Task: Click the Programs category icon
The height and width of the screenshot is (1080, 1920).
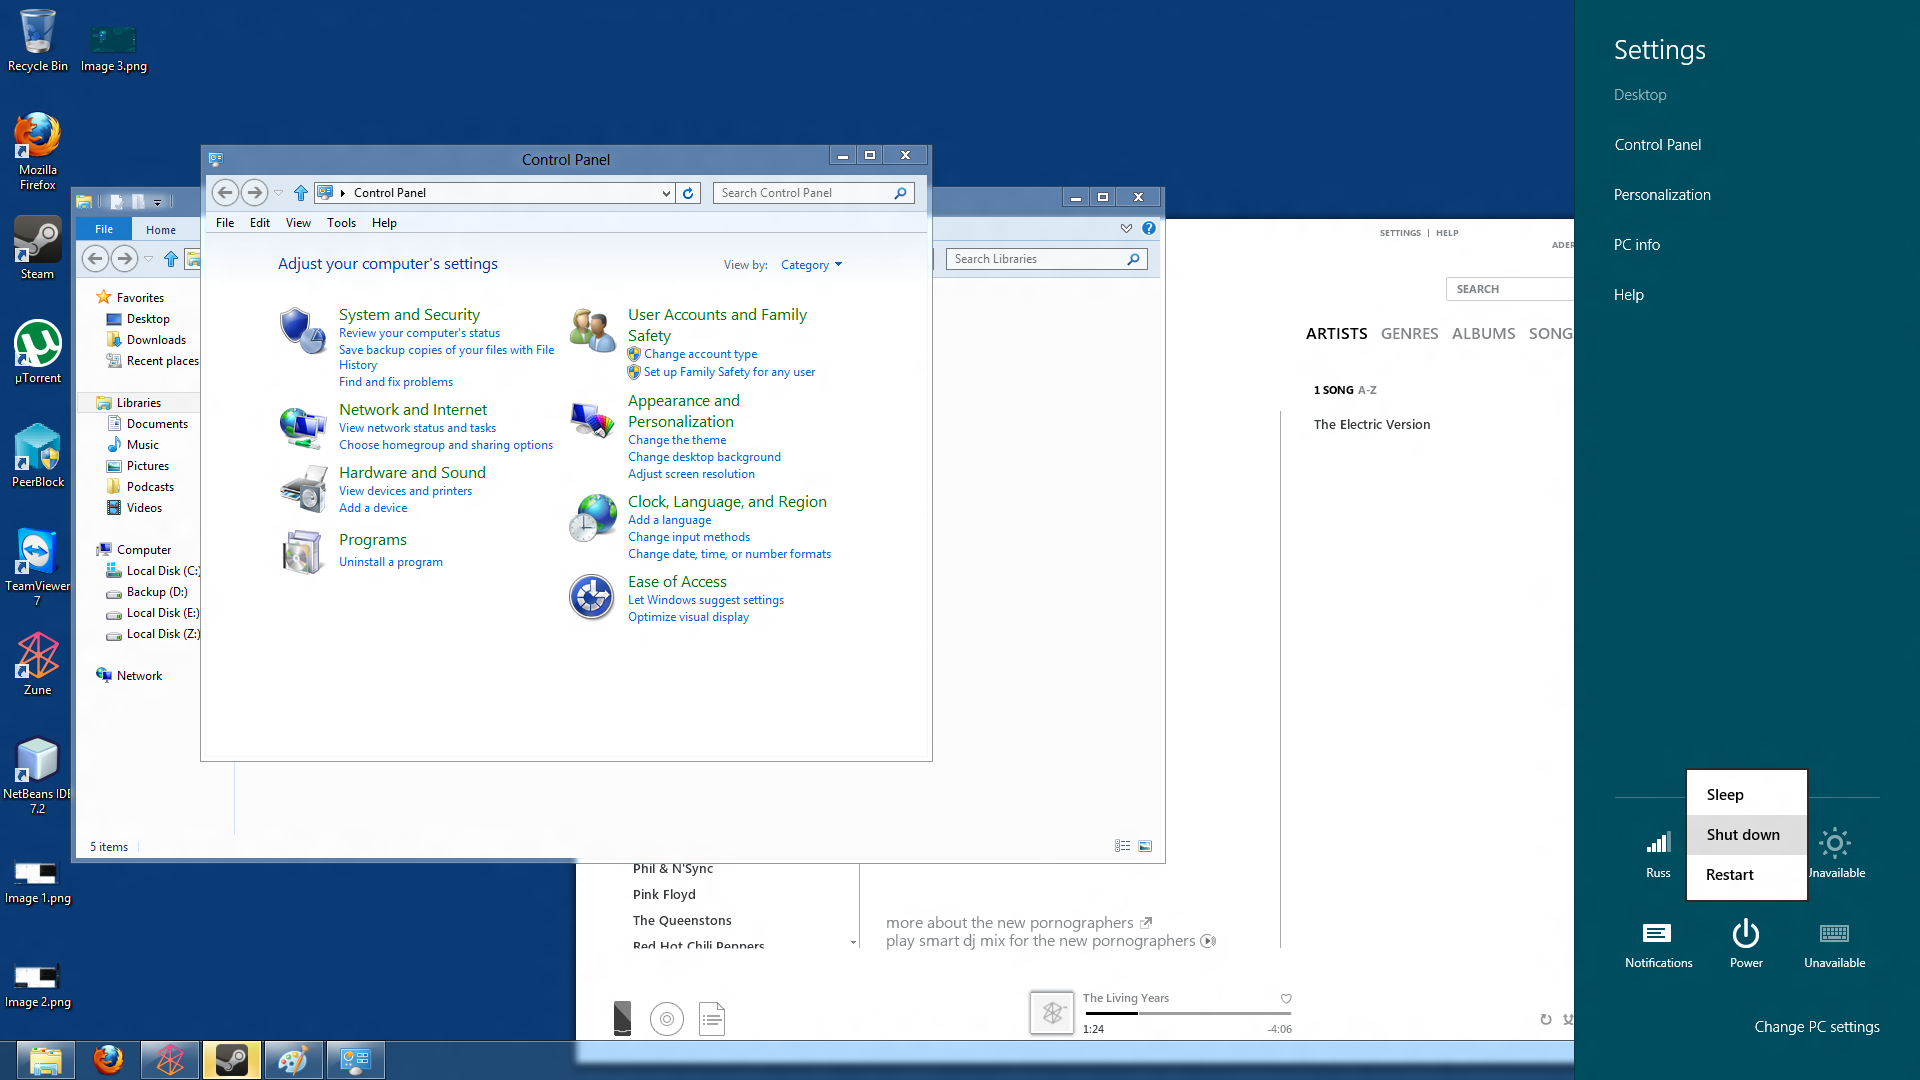Action: tap(302, 551)
